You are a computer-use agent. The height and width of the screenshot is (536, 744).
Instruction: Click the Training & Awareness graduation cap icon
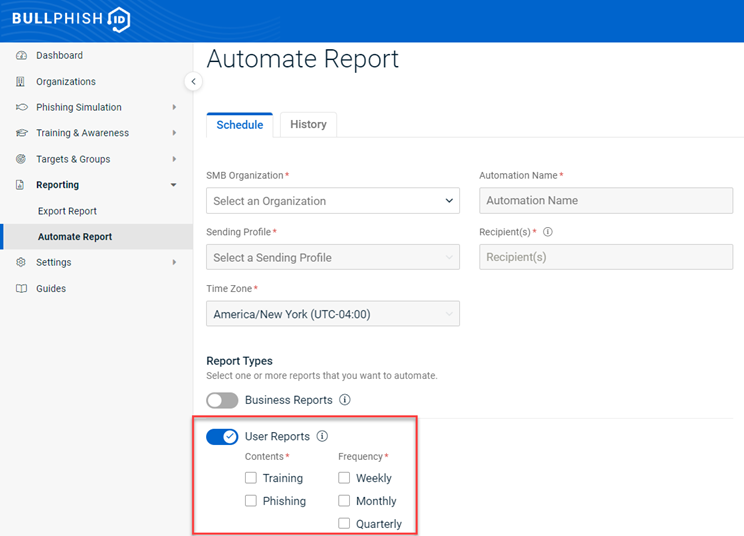[21, 133]
